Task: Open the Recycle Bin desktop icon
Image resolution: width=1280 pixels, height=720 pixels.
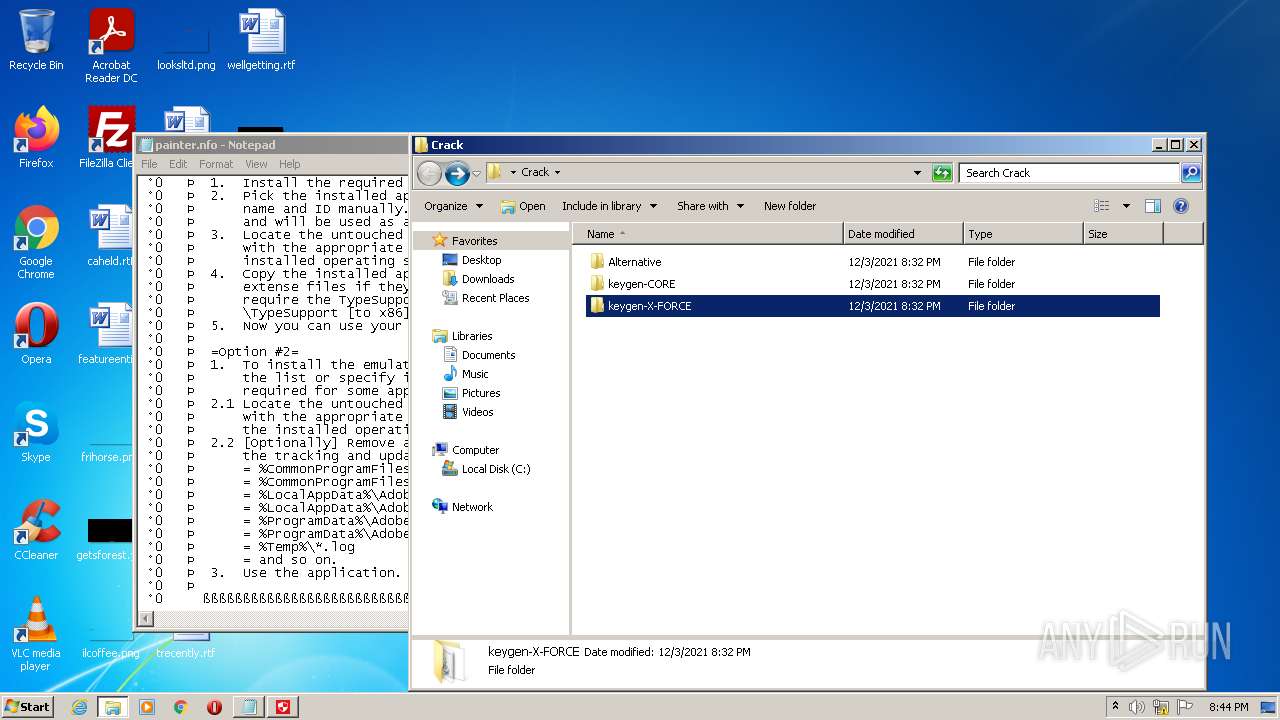Action: click(x=36, y=40)
